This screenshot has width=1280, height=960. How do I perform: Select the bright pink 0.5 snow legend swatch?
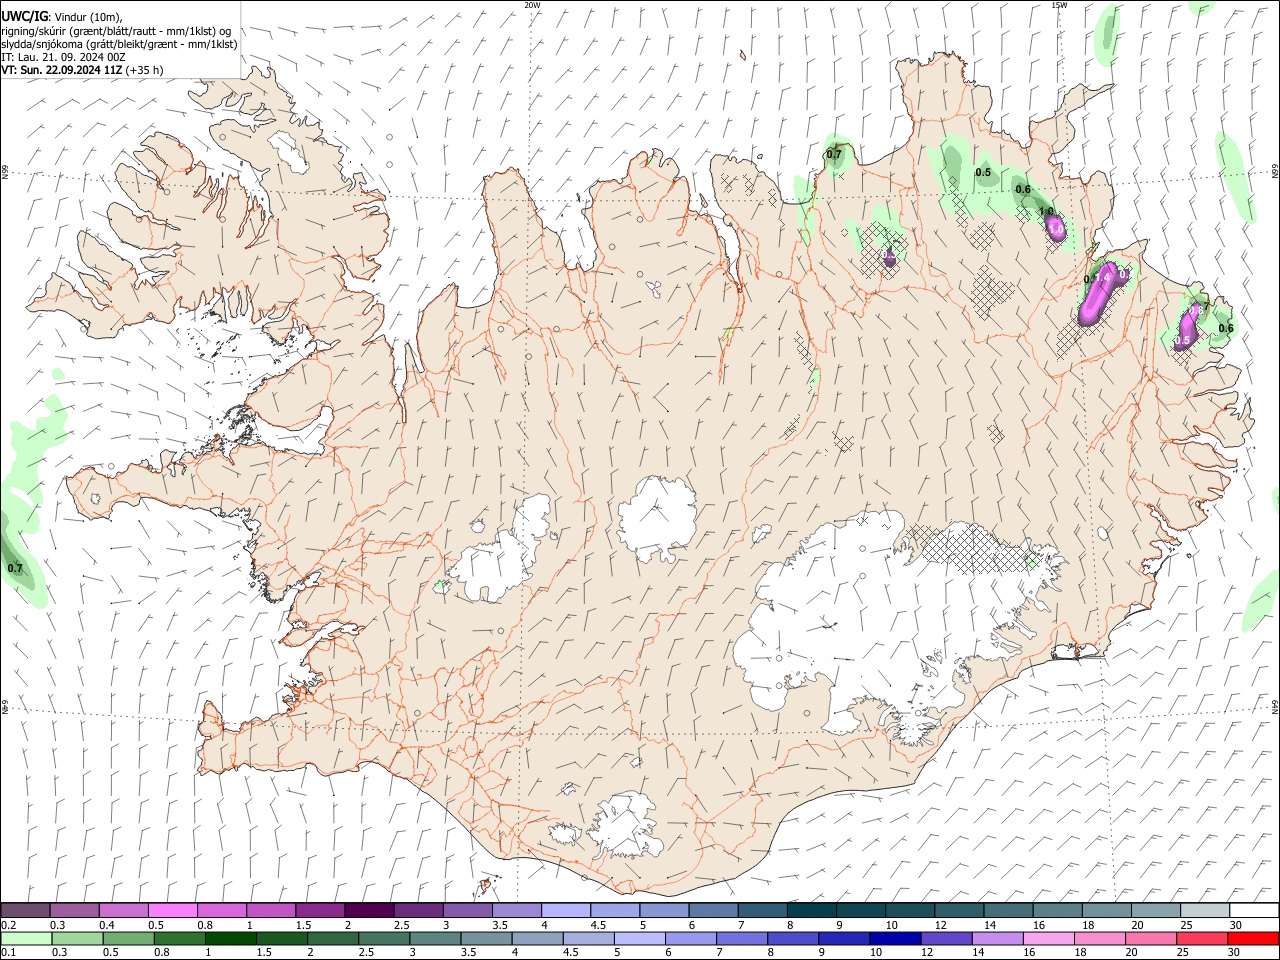point(172,911)
